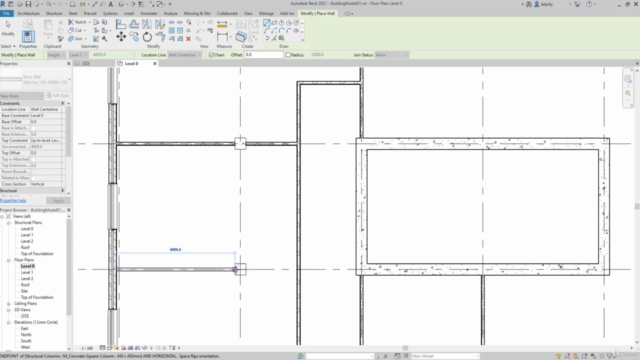The height and width of the screenshot is (360, 640).
Task: Click the Offset input field
Action: click(x=264, y=55)
